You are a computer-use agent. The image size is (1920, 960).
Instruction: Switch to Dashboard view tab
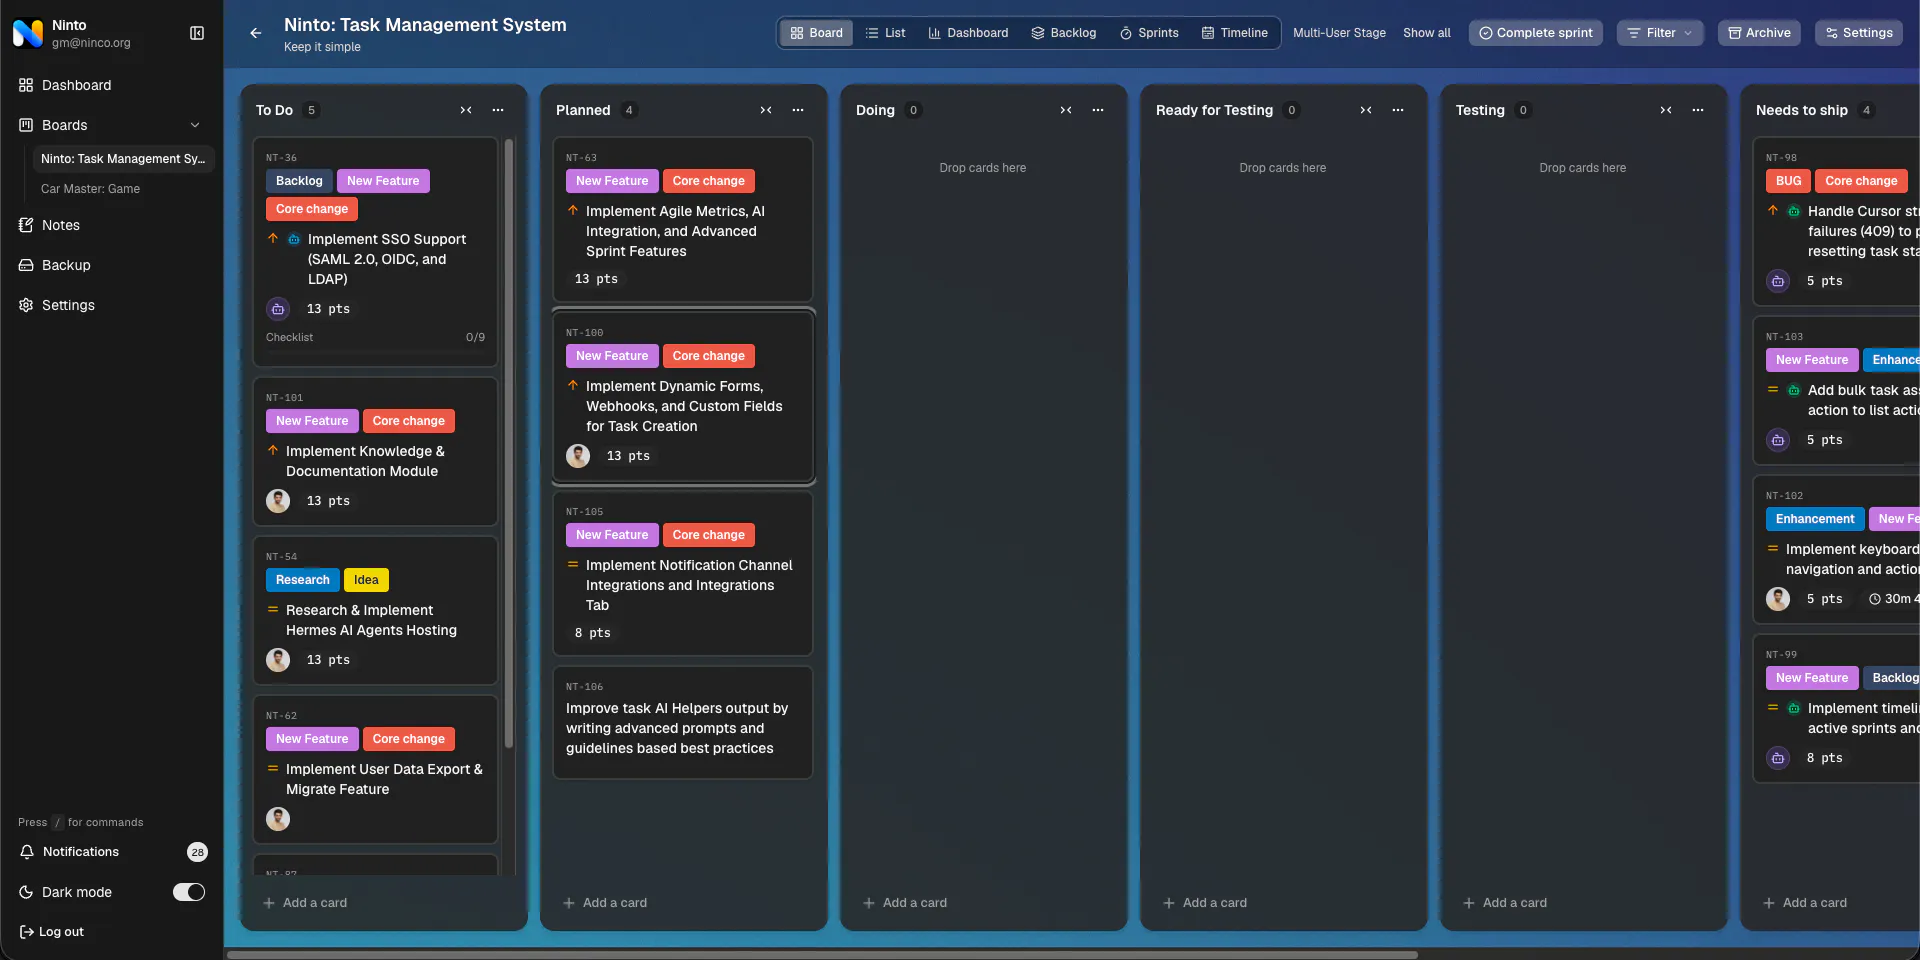click(x=968, y=33)
